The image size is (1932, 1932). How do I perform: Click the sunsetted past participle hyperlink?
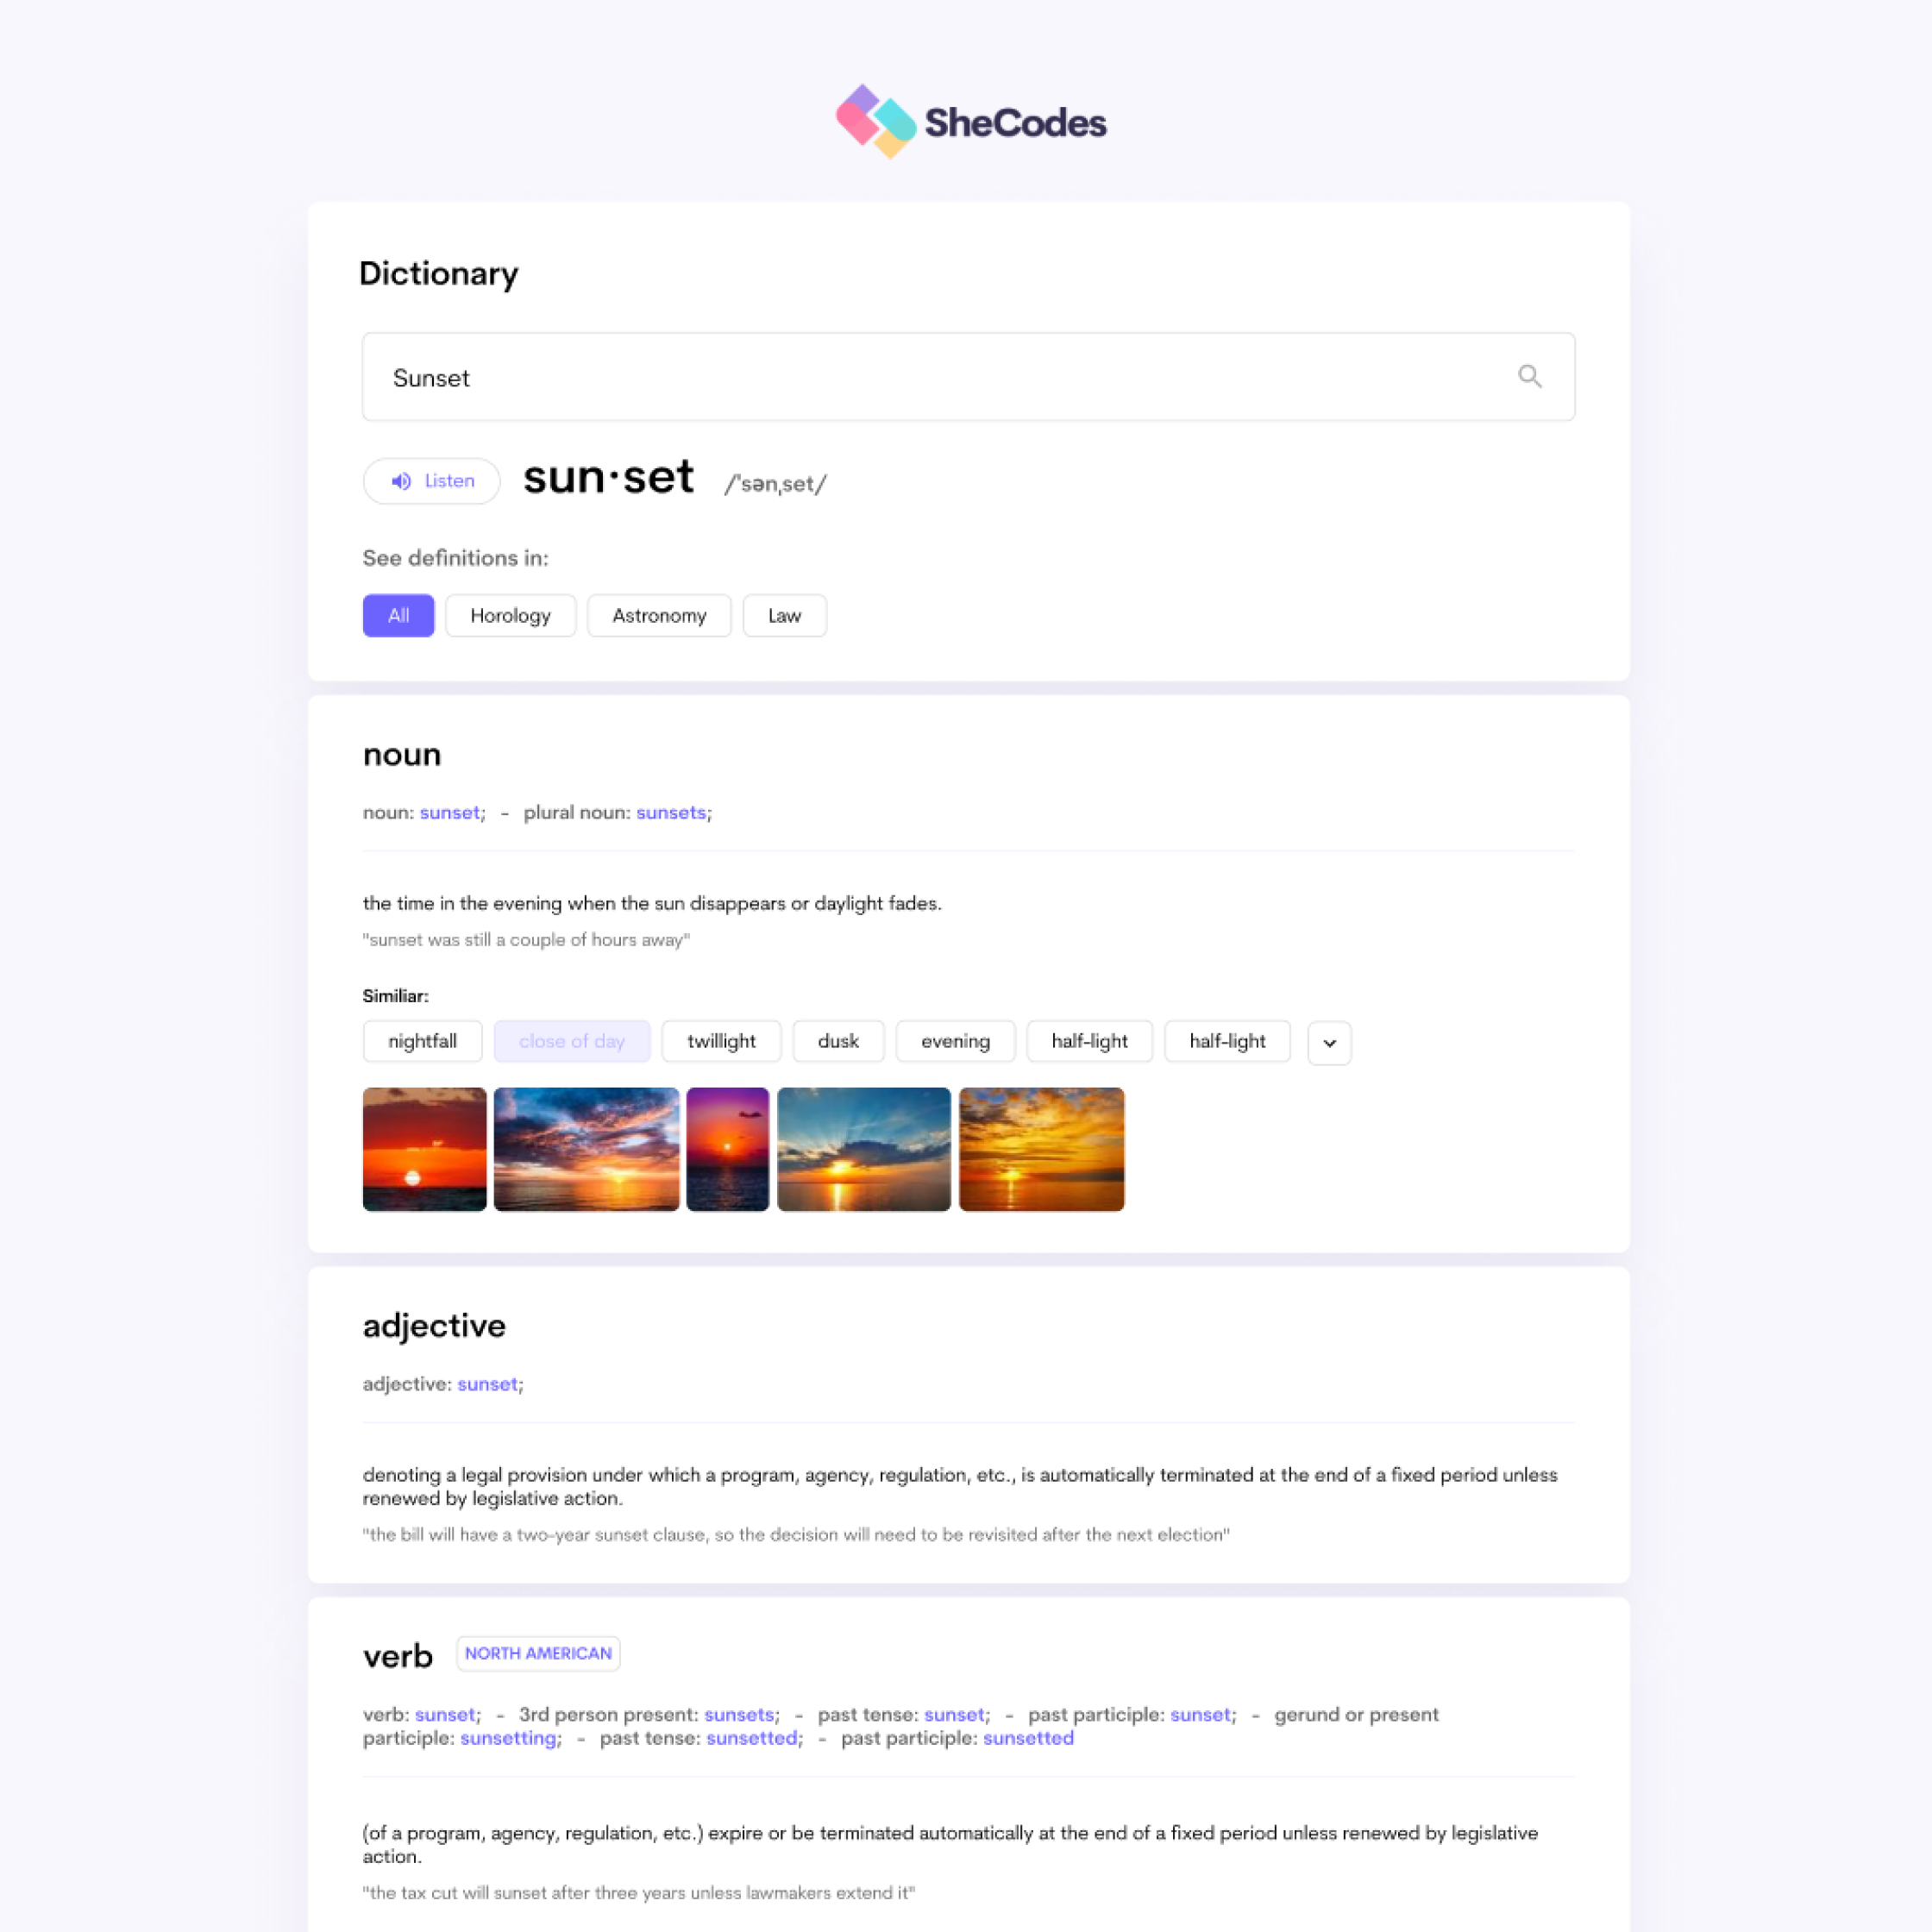[1026, 1737]
